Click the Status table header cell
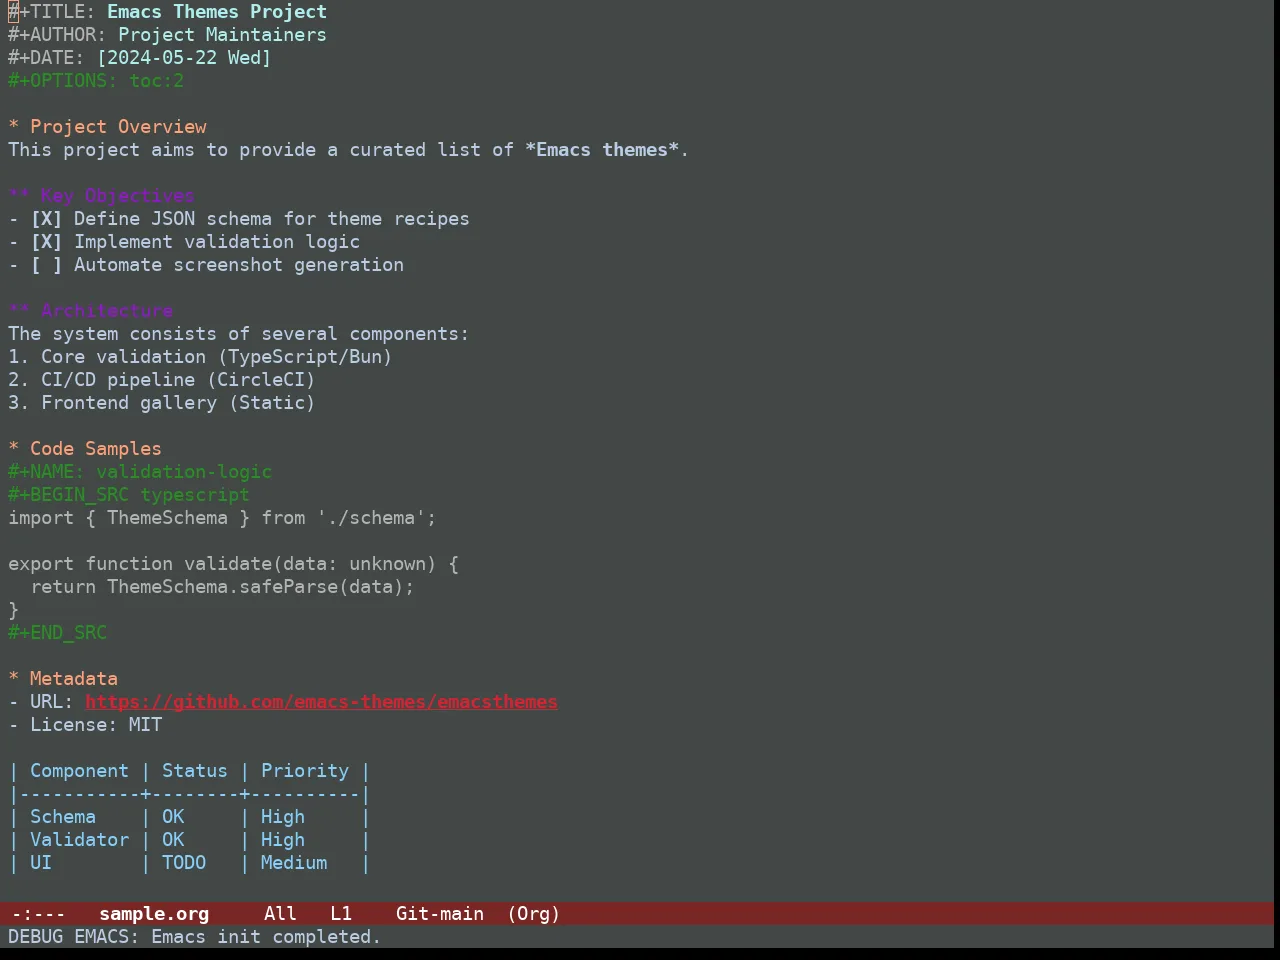 [195, 771]
